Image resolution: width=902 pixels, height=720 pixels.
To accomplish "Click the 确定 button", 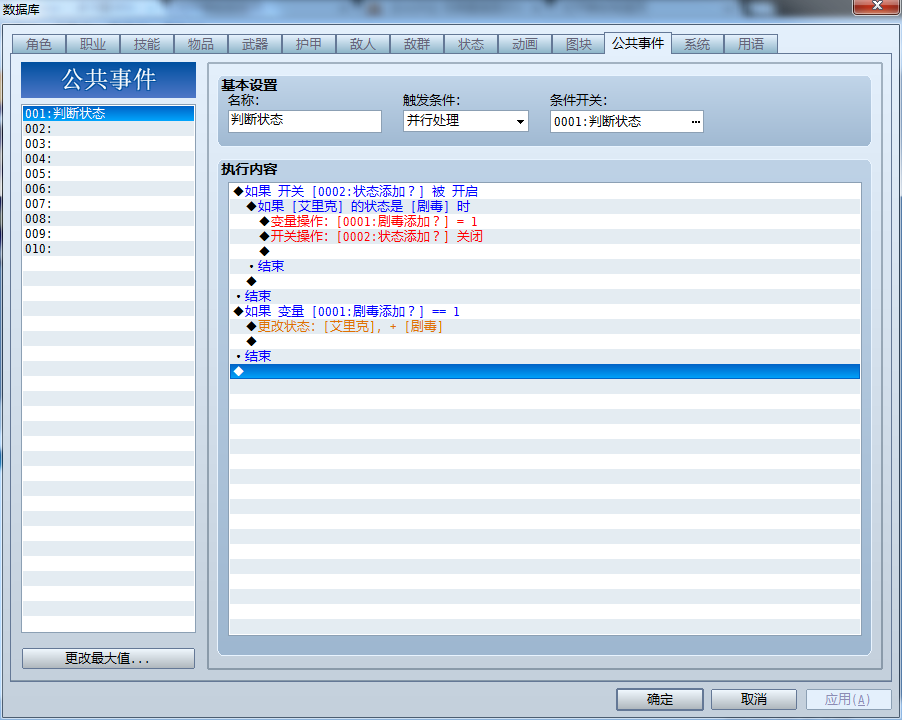I will 659,699.
